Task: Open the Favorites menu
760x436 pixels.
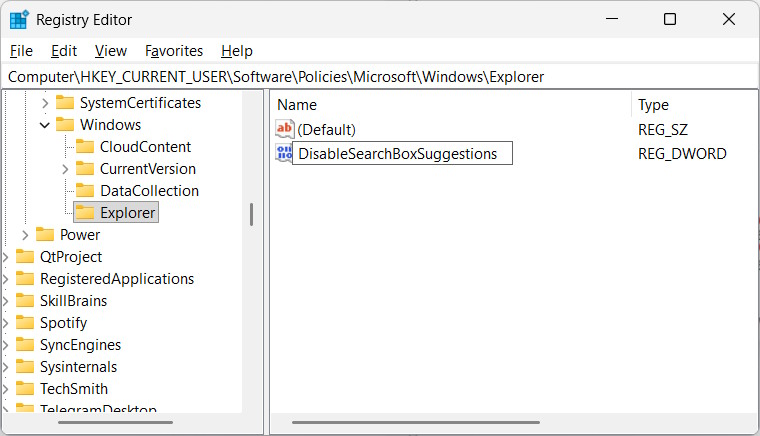Action: pyautogui.click(x=173, y=51)
